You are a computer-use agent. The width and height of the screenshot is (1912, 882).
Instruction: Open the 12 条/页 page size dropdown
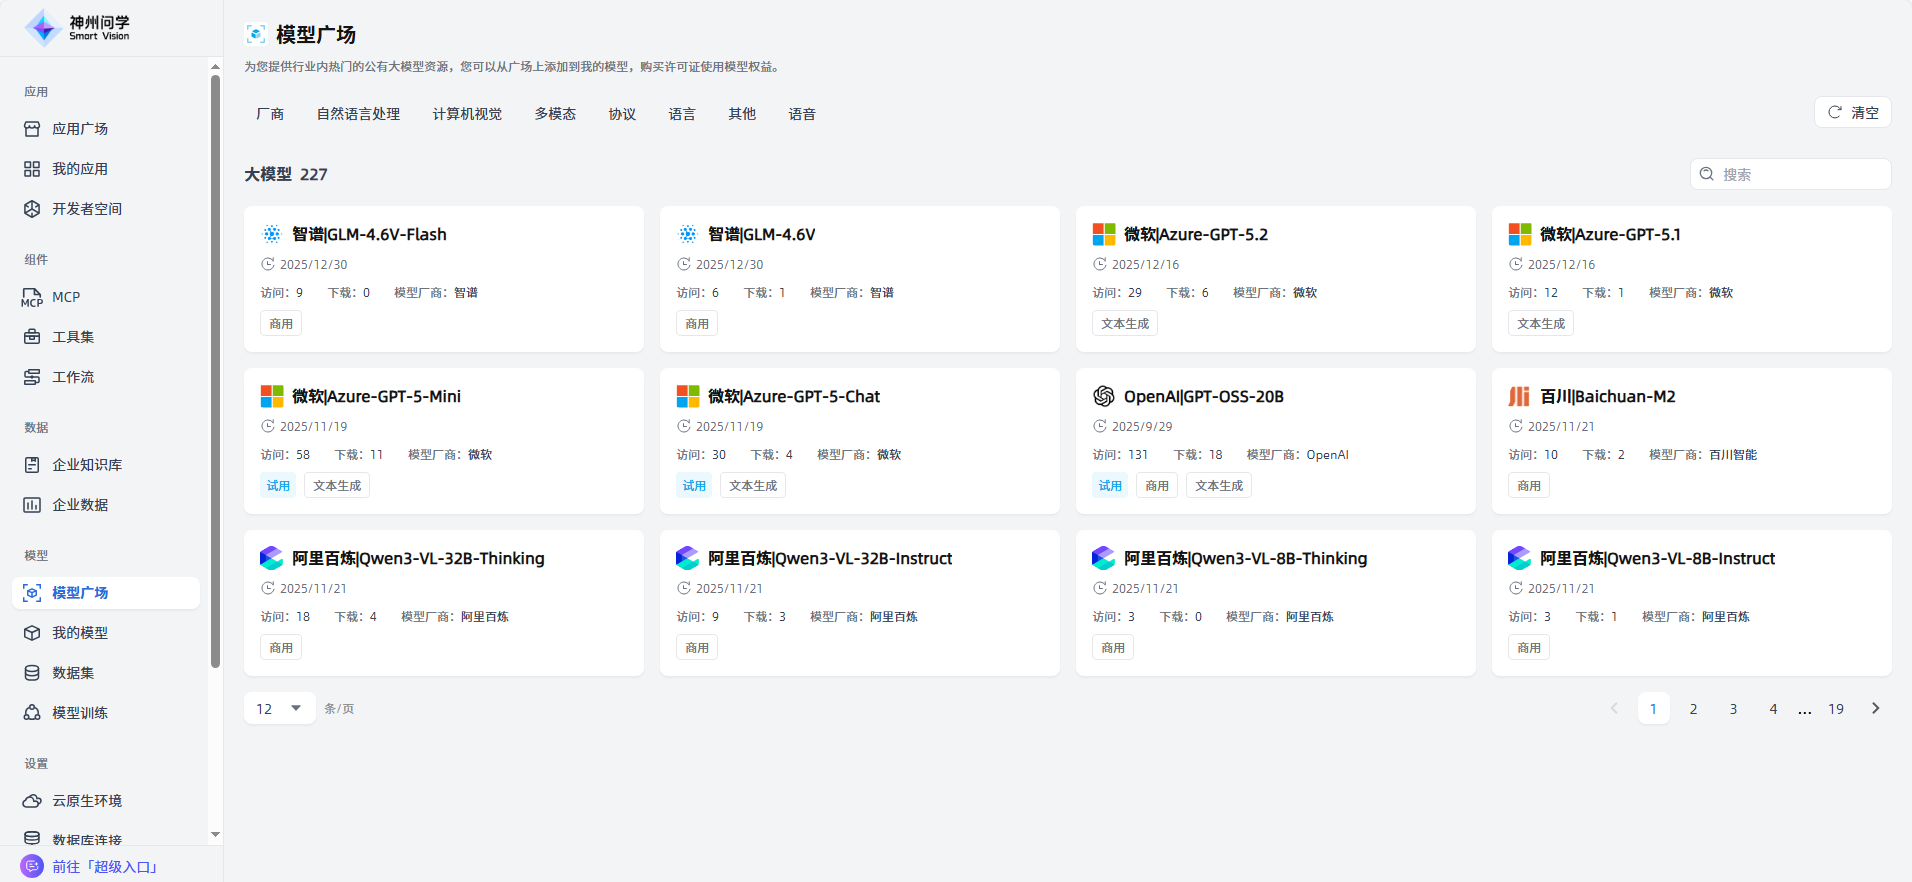point(279,708)
